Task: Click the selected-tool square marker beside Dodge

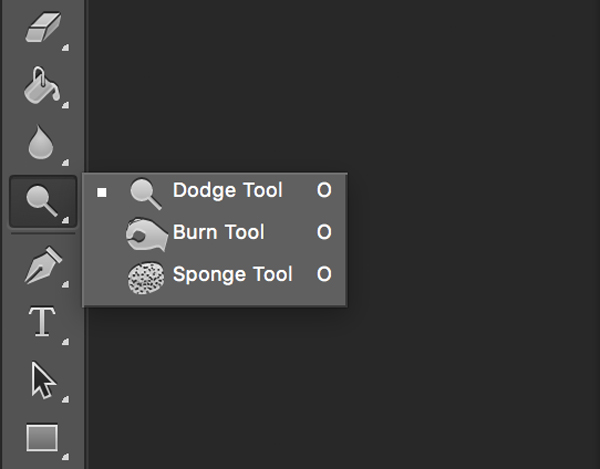Action: (x=102, y=191)
